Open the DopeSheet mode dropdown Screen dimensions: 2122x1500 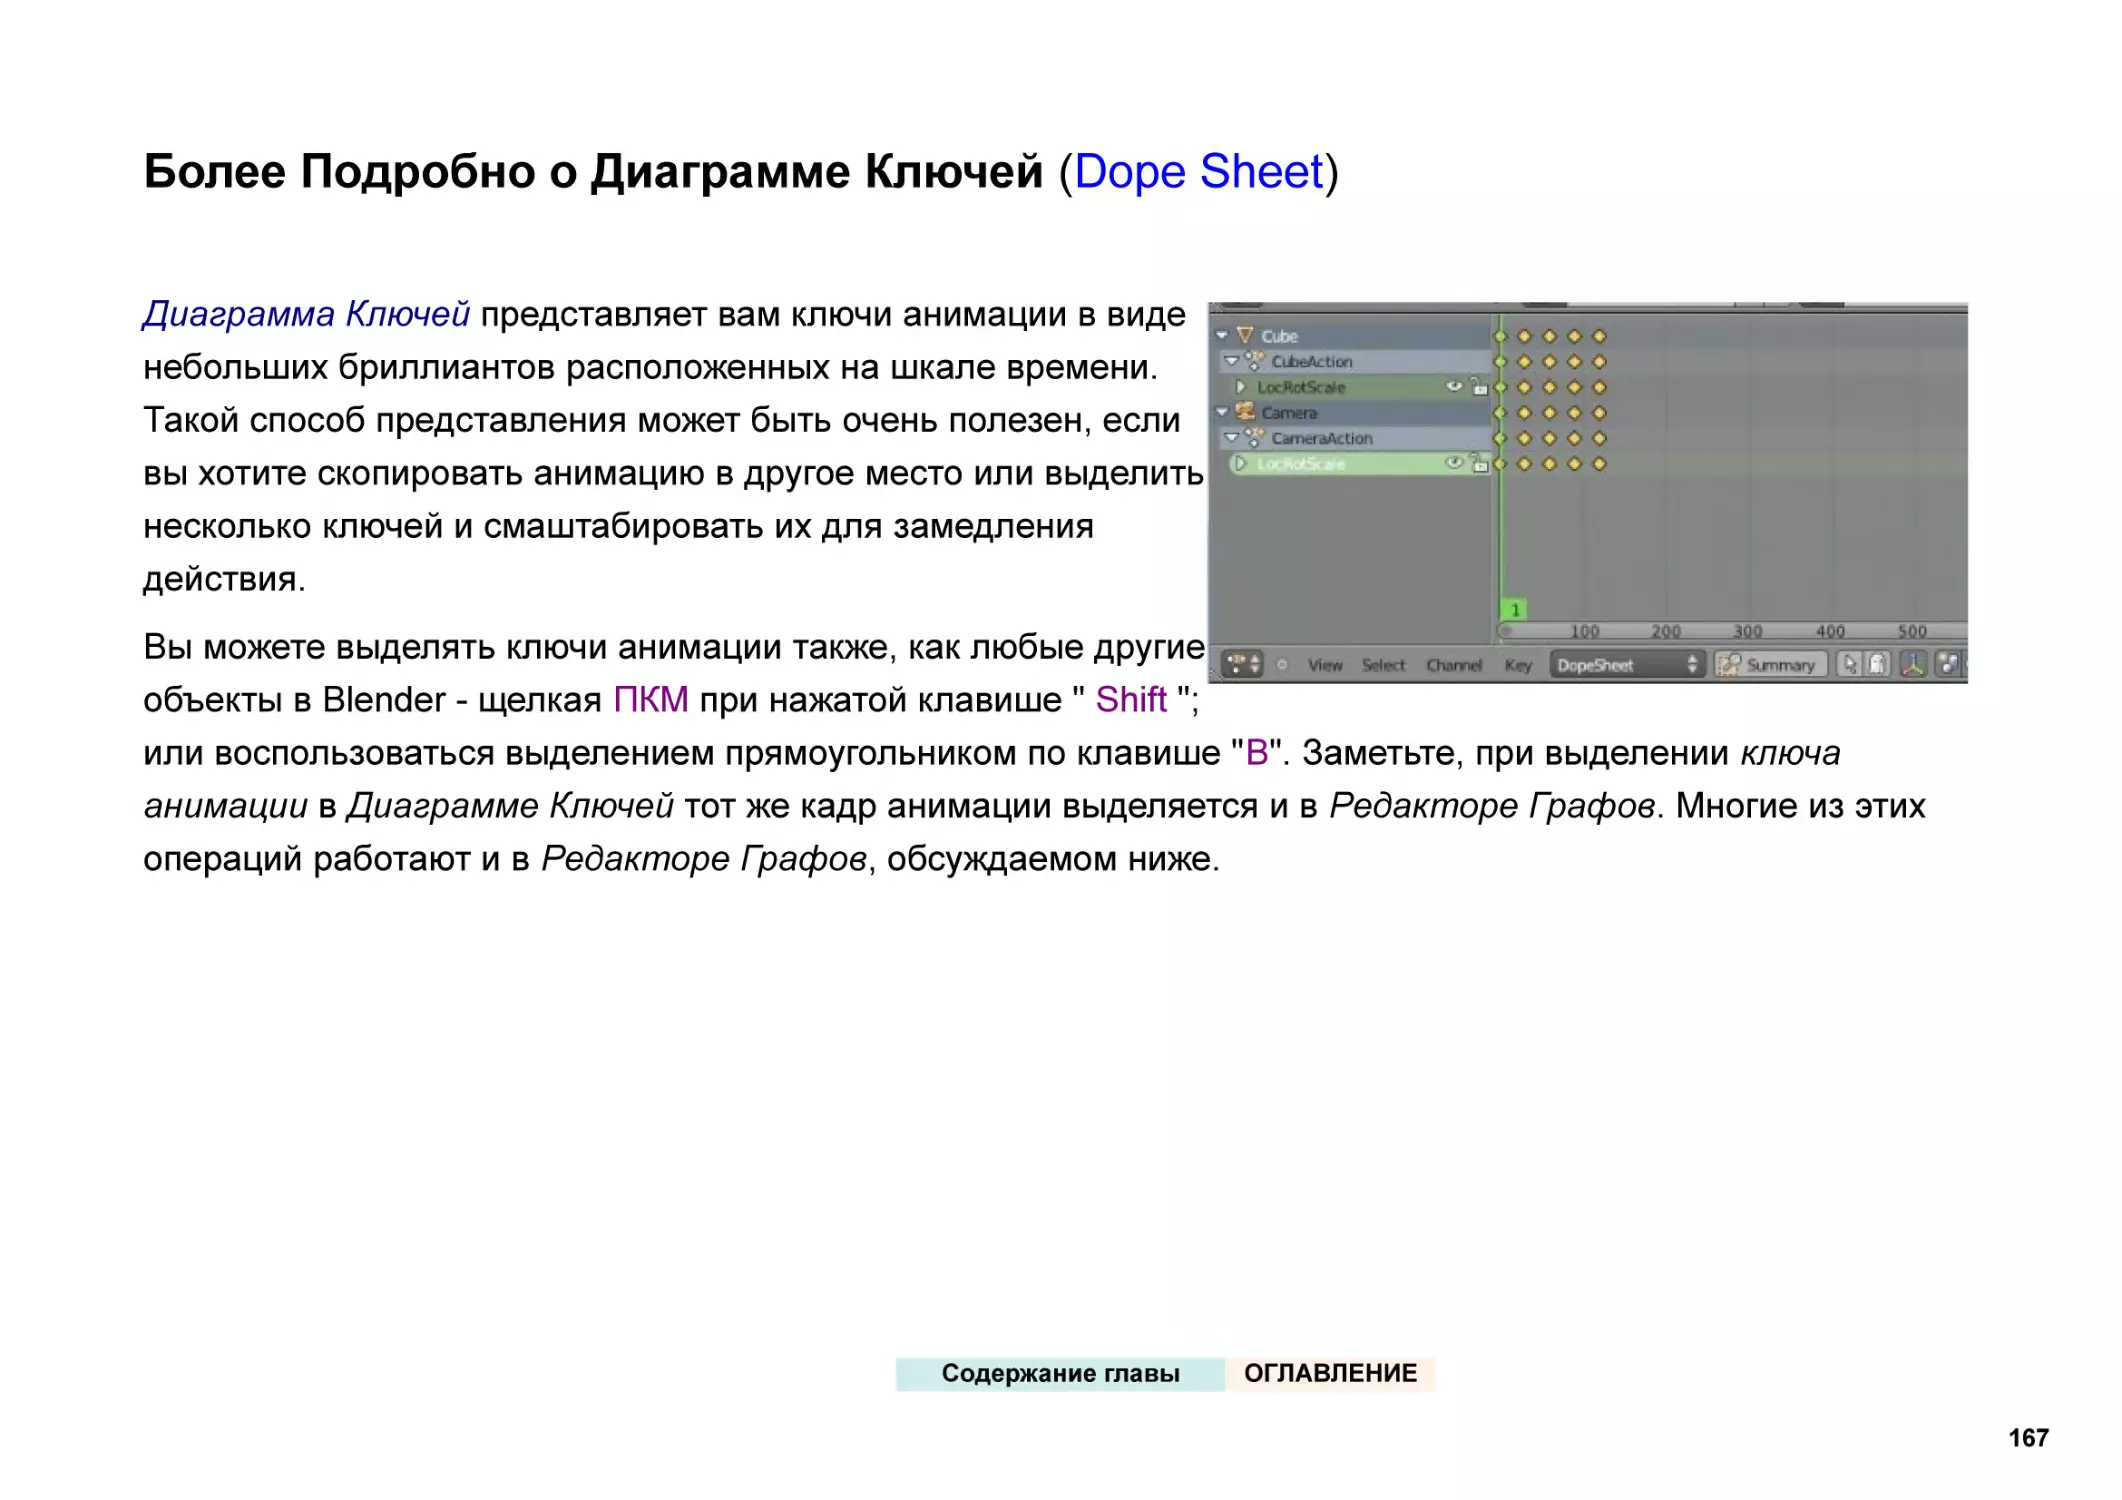coord(1626,664)
